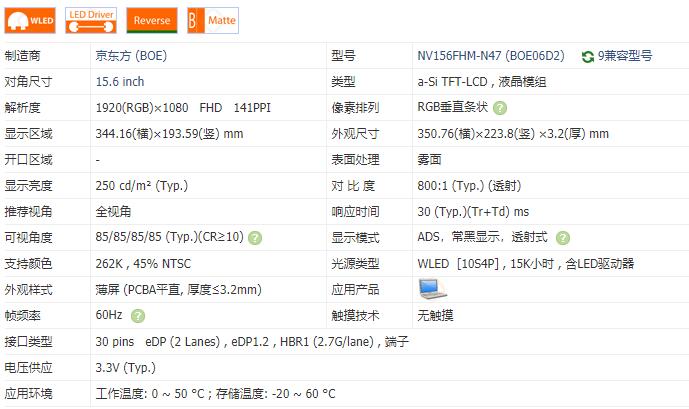
Task: Select the 1920(RGB)×1080 FHD 141PPI value
Action: [183, 108]
